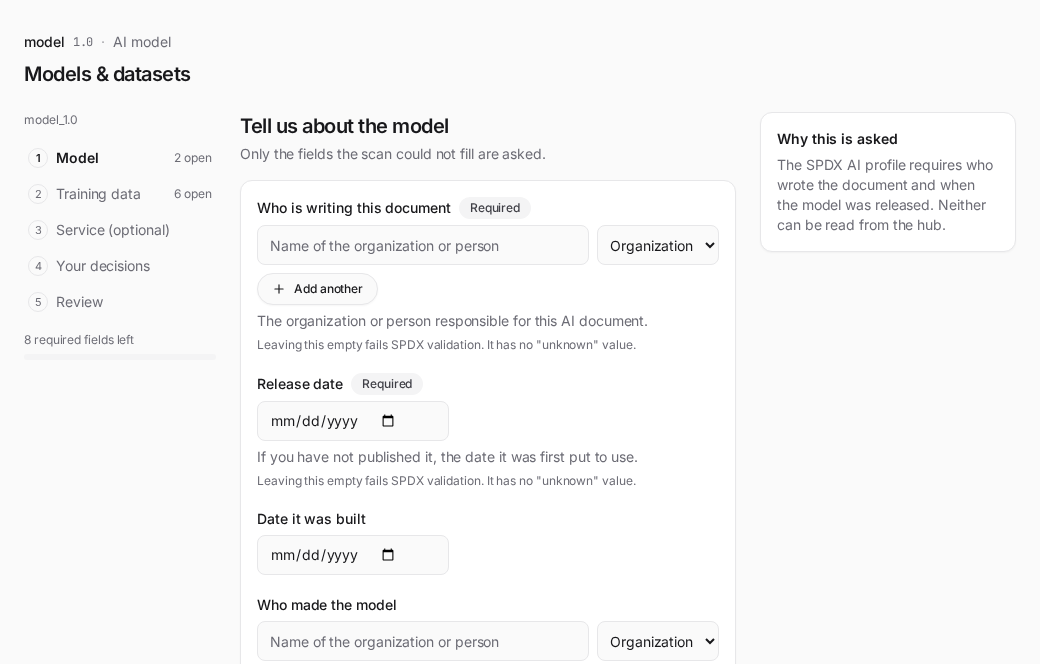Open the Release date calendar picker icon
The width and height of the screenshot is (1040, 664).
(x=388, y=421)
